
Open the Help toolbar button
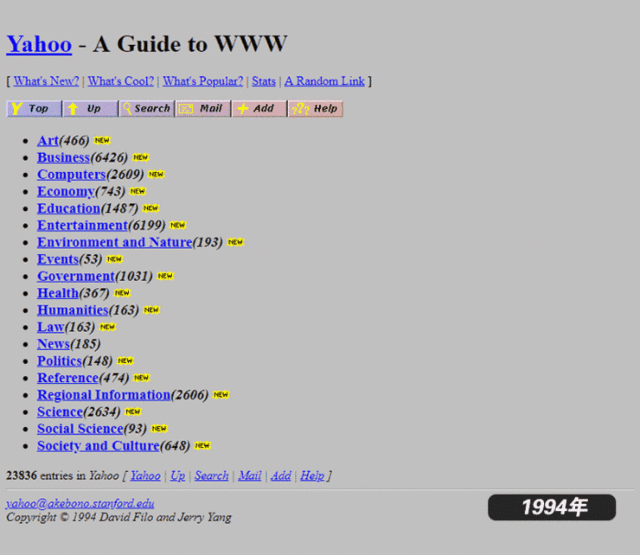[x=316, y=109]
